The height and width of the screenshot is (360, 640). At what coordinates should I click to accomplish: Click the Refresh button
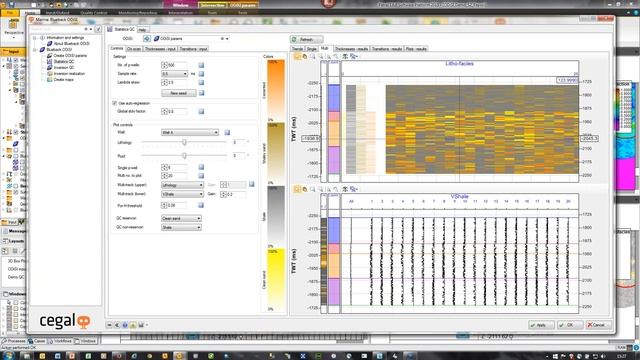pos(307,40)
